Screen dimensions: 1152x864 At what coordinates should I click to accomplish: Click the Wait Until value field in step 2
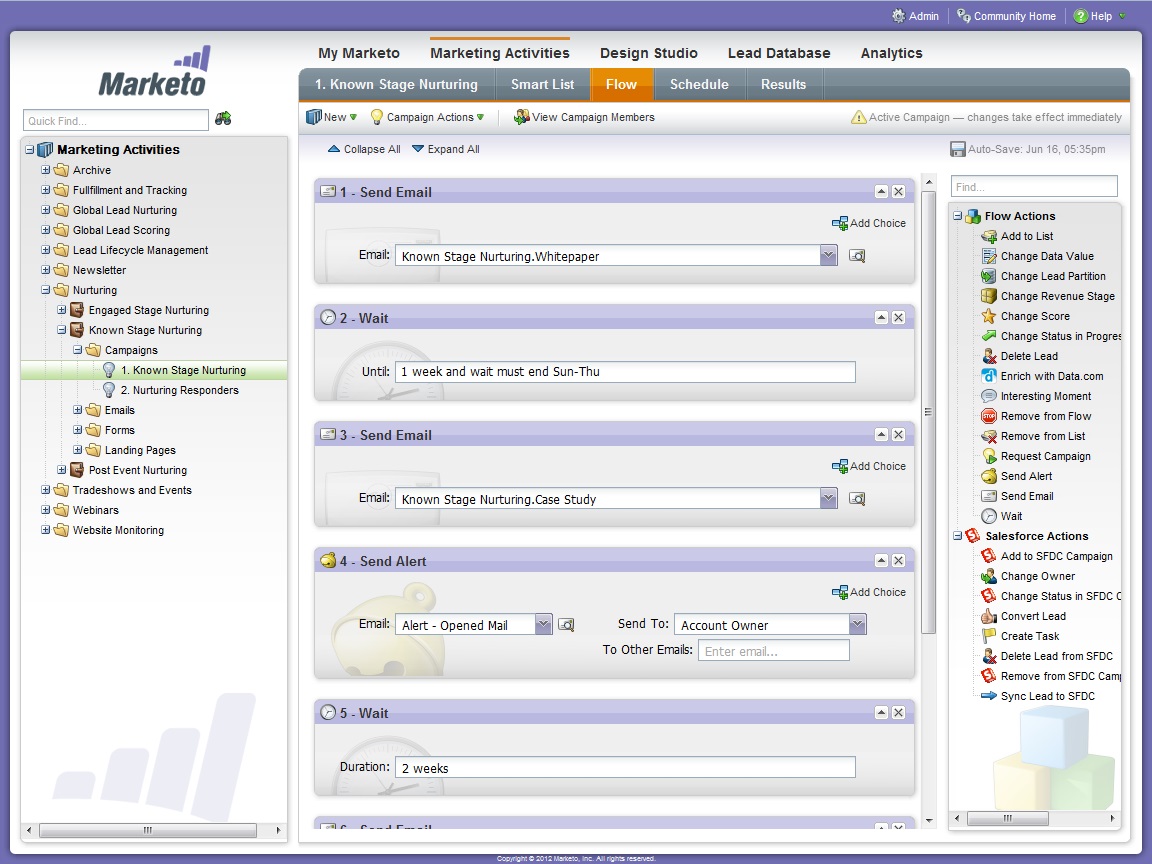(625, 372)
